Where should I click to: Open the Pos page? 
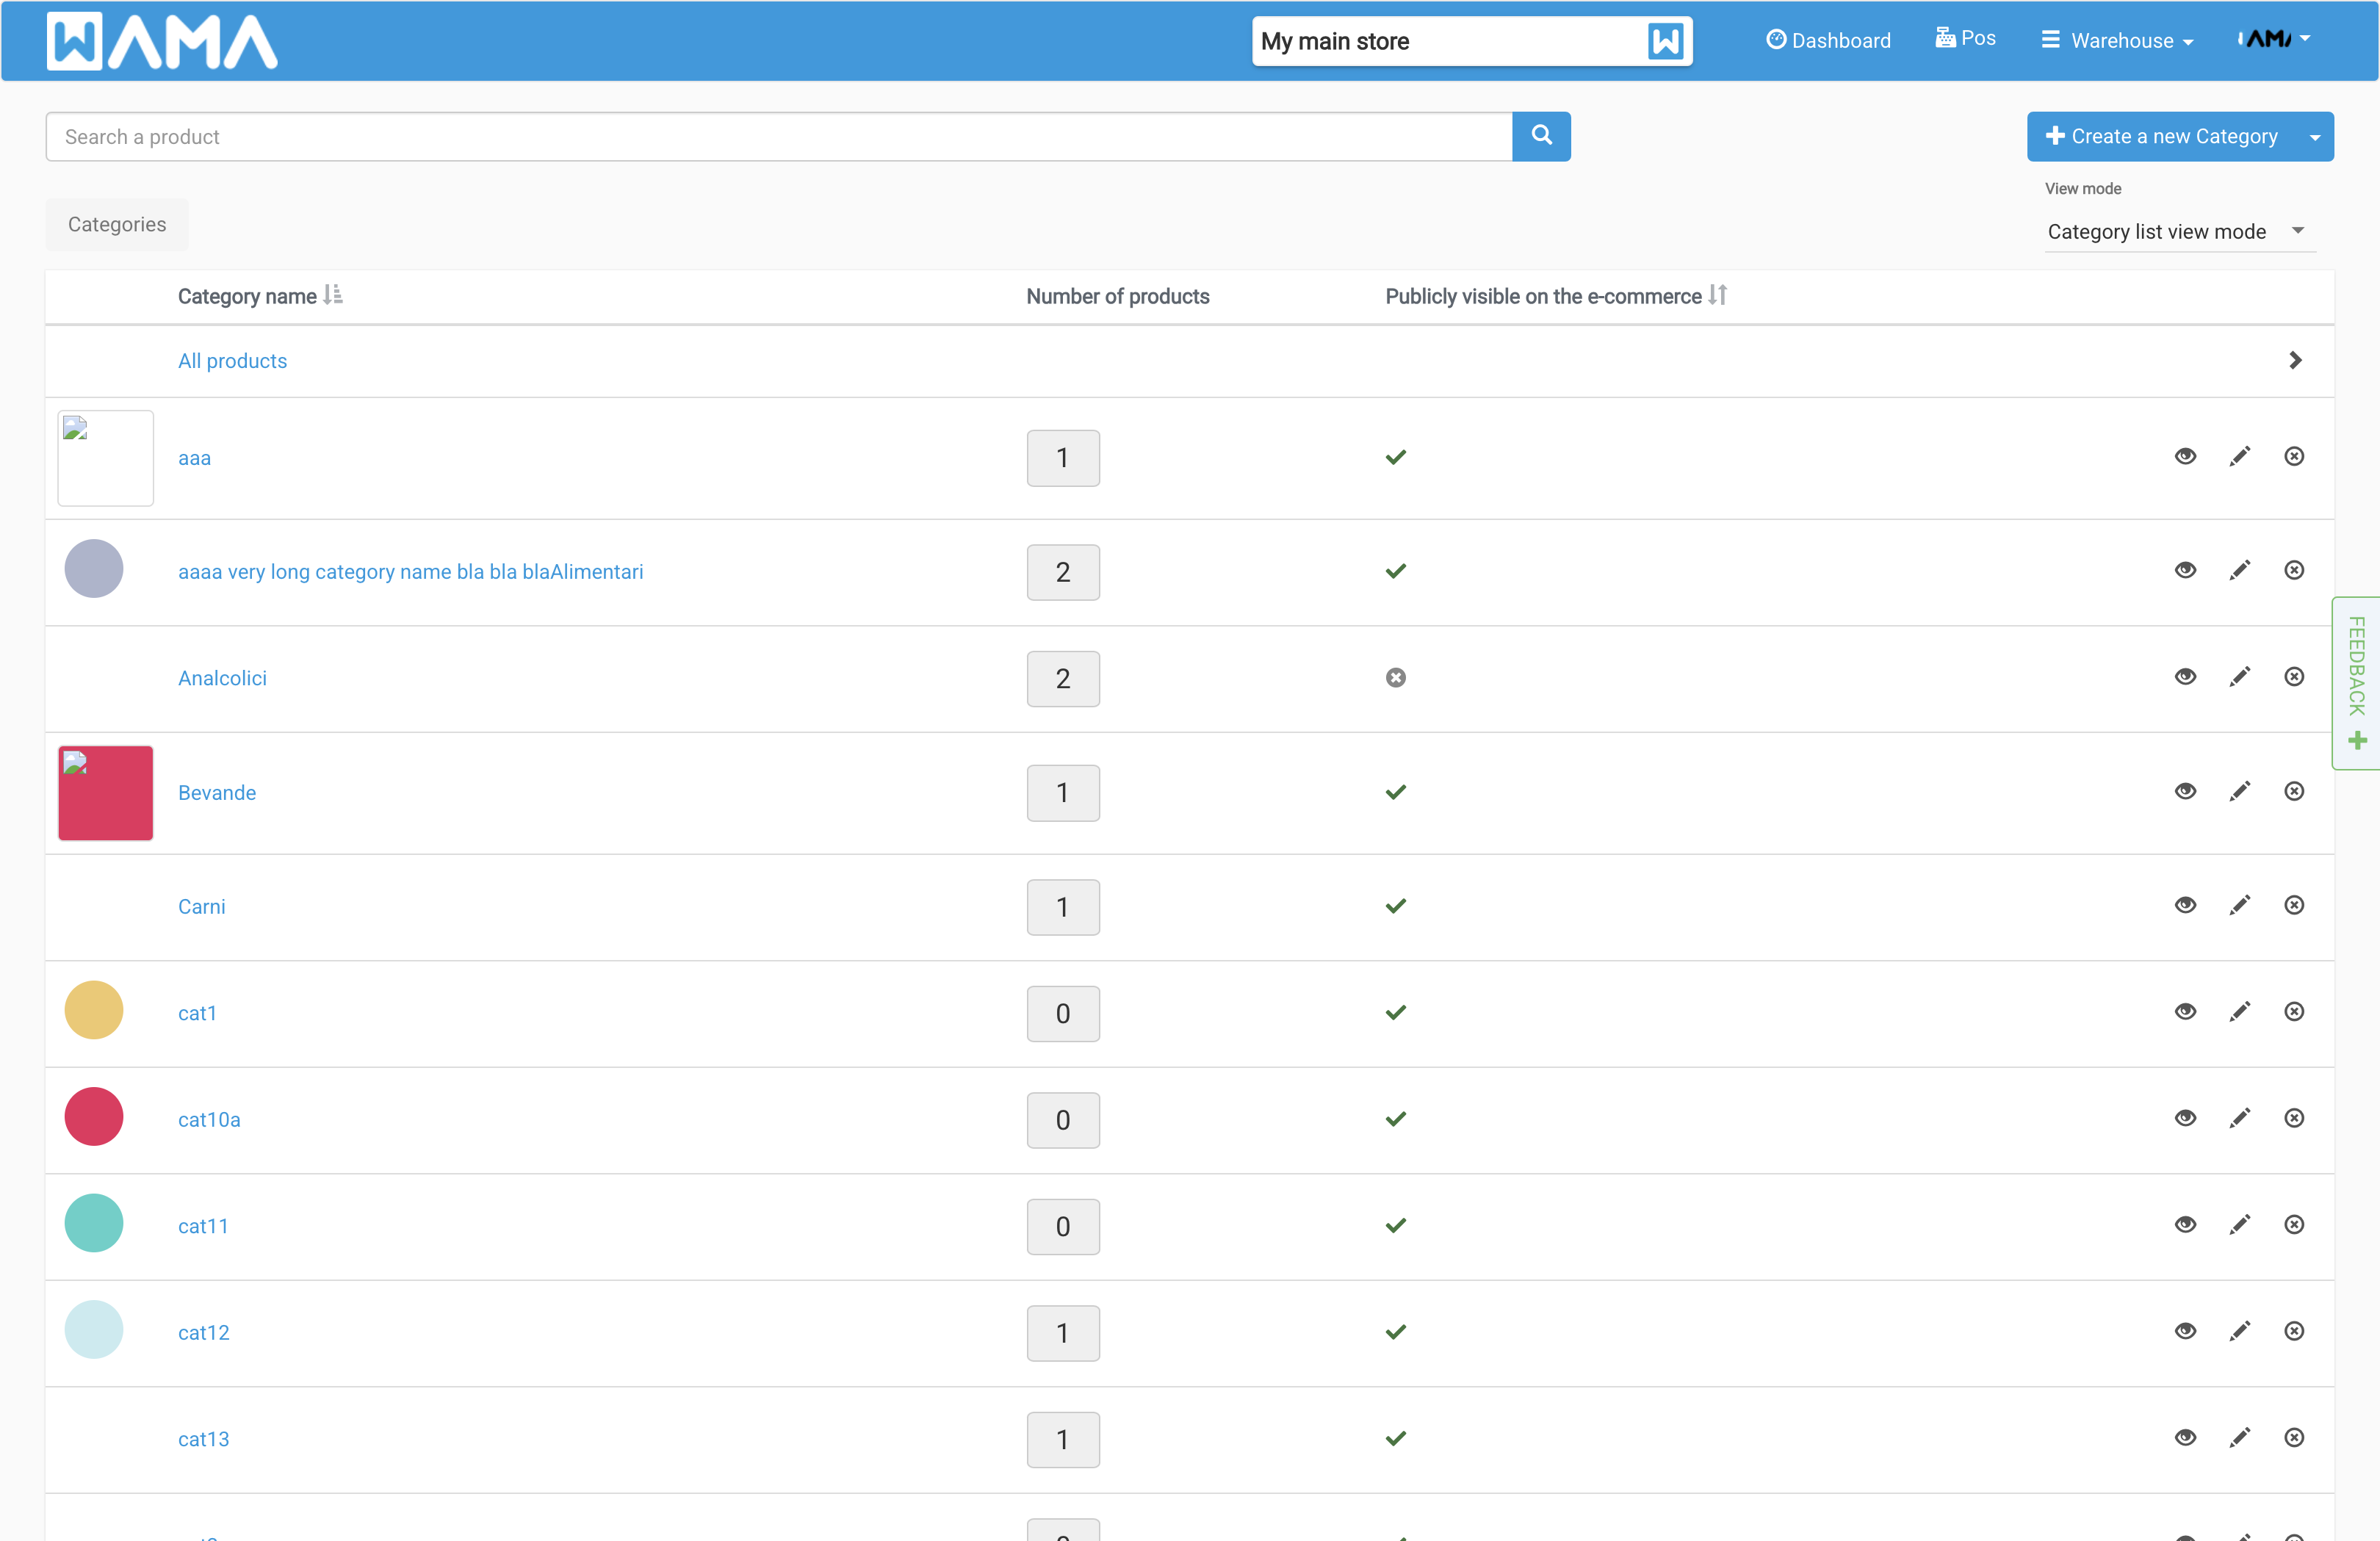tap(1965, 38)
